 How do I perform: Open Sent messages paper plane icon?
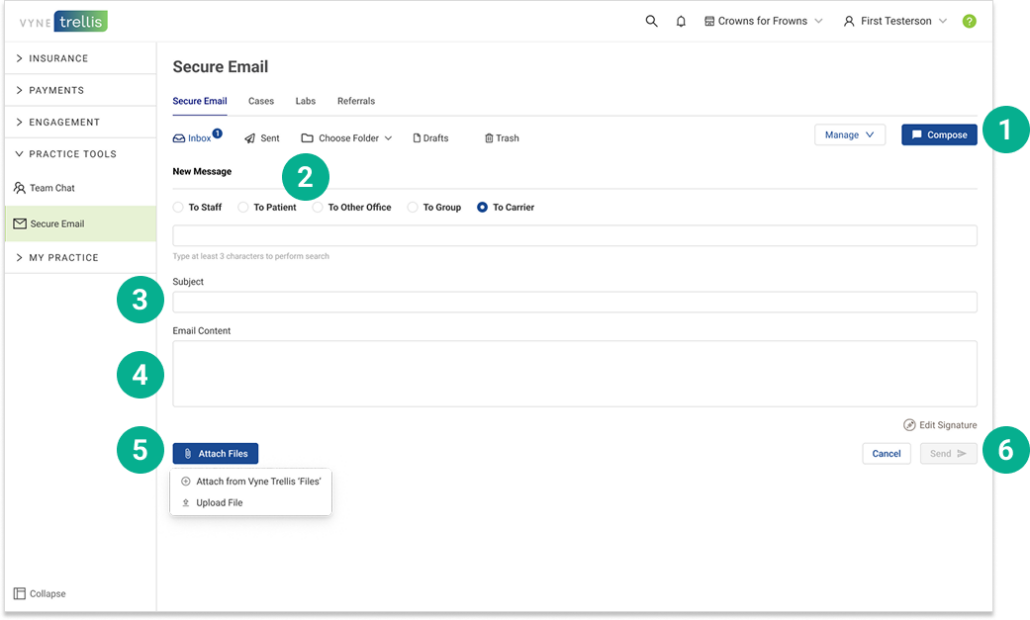coord(250,139)
